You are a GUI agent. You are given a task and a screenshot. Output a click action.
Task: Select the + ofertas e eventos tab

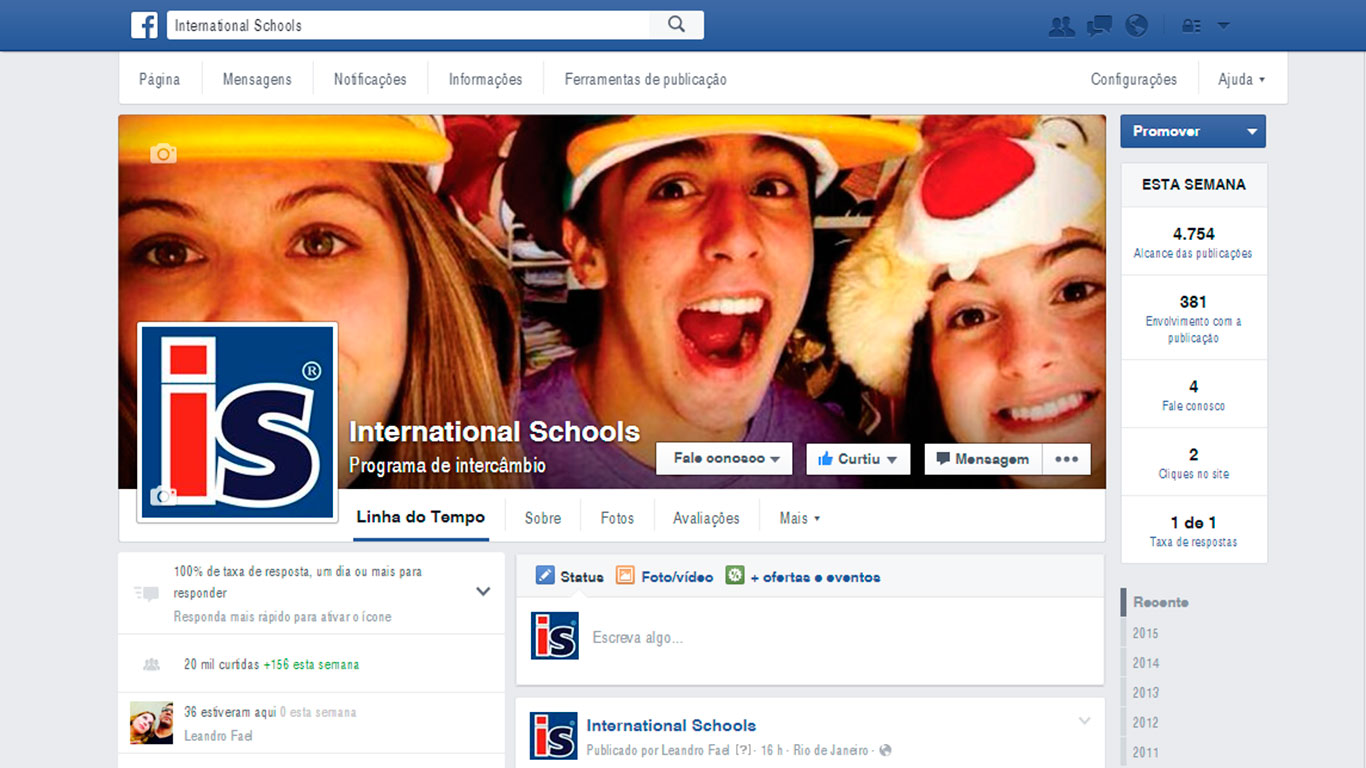(x=803, y=576)
